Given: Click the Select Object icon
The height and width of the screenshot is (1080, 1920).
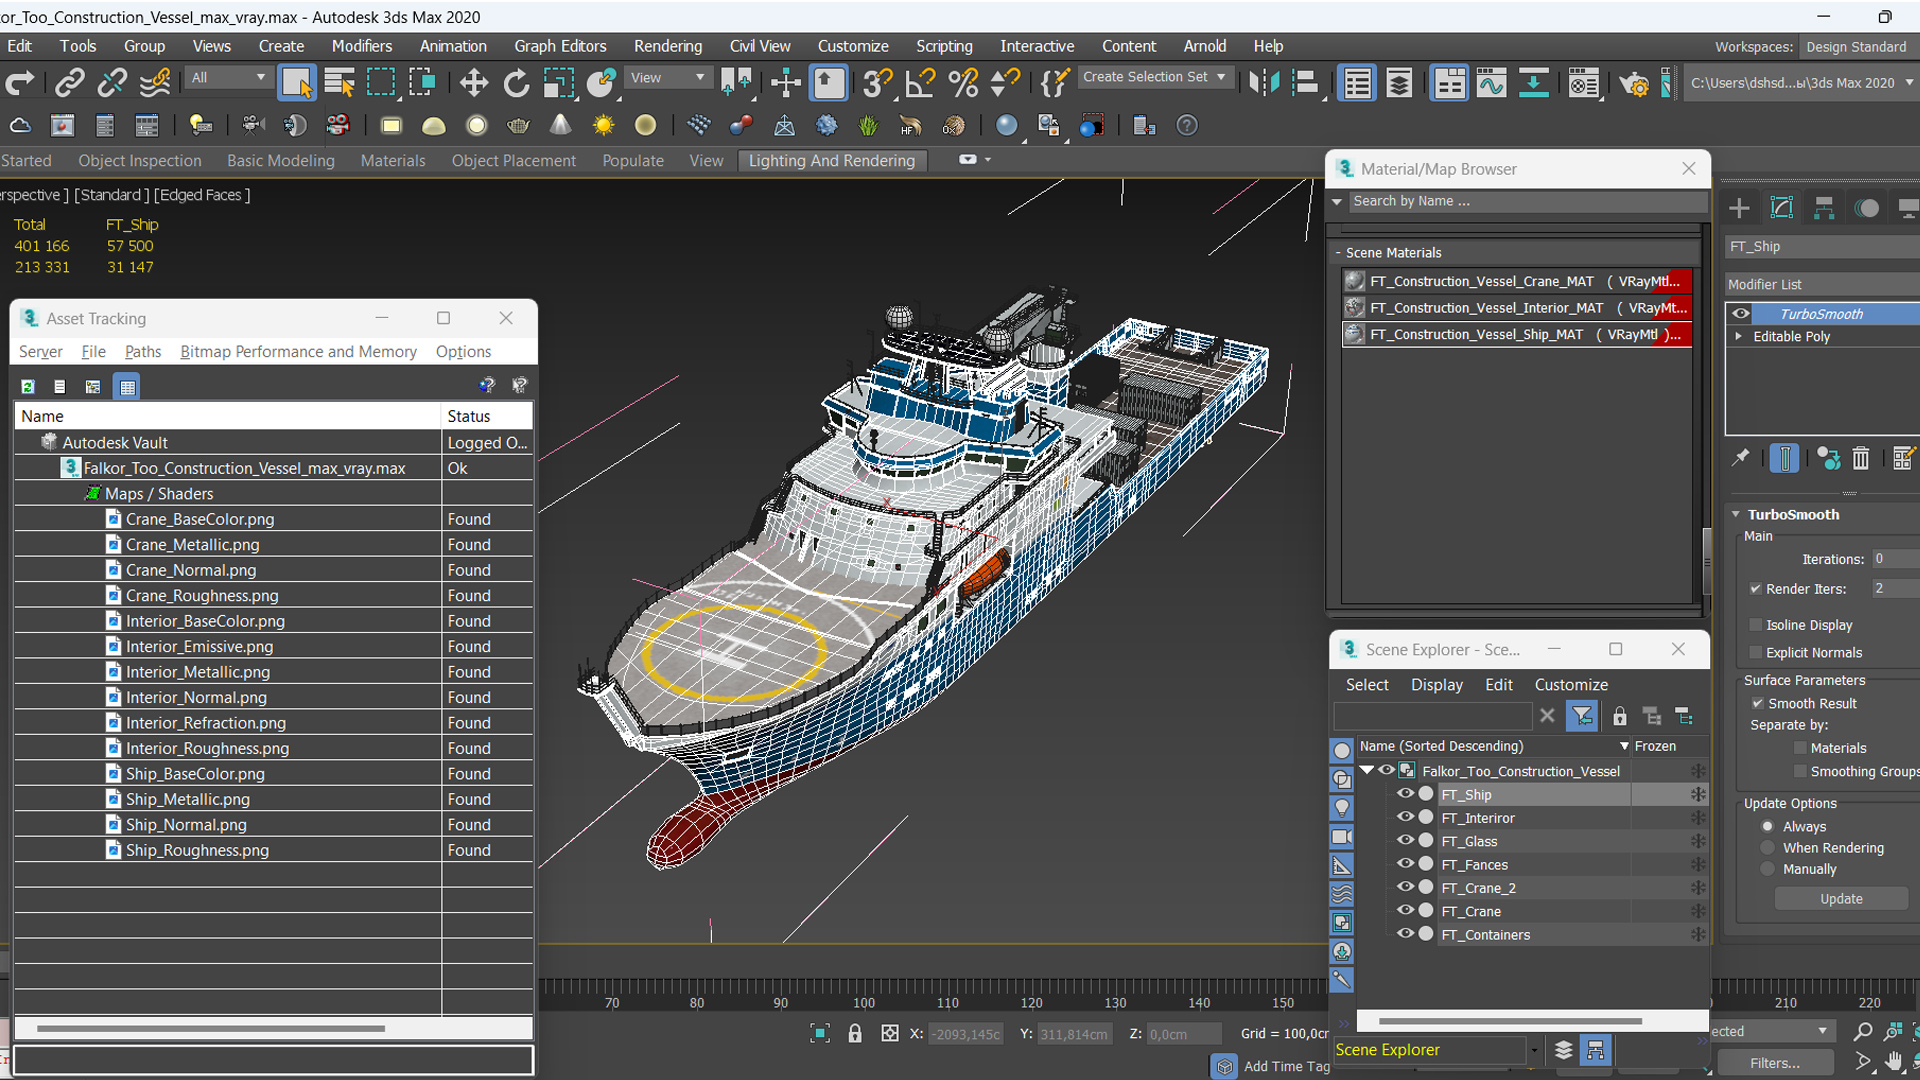Looking at the screenshot, I should (x=295, y=82).
